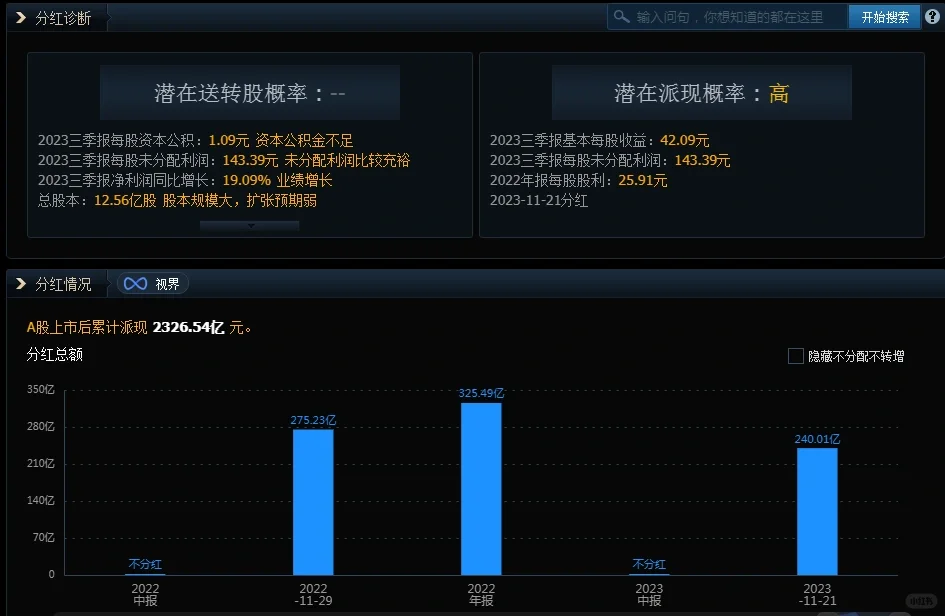Image resolution: width=945 pixels, height=616 pixels.
Task: Click the 视界 feature icon button
Action: [152, 283]
